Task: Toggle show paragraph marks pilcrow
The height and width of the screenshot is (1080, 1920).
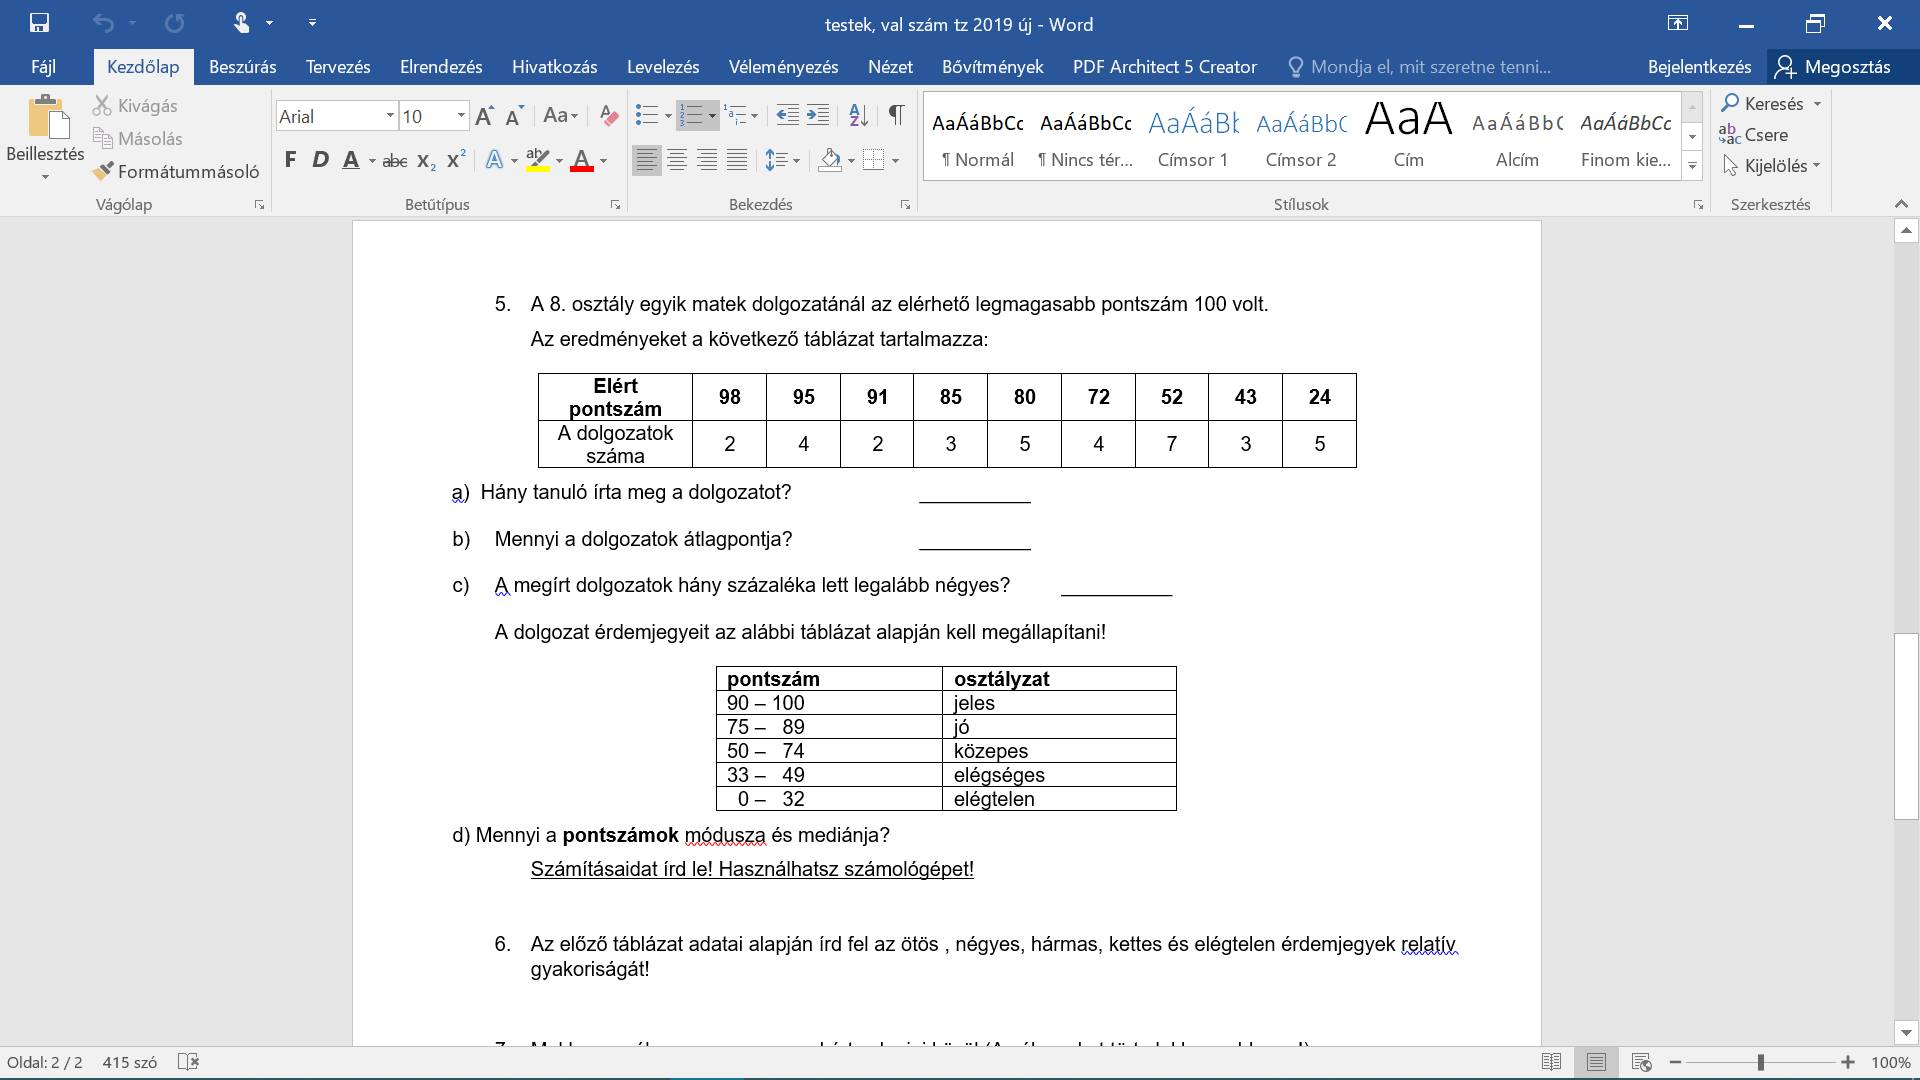Action: click(x=896, y=116)
